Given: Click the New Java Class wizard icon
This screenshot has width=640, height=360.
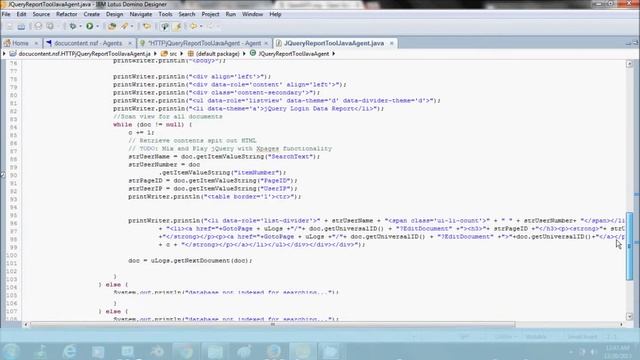Looking at the screenshot, I should [x=124, y=27].
